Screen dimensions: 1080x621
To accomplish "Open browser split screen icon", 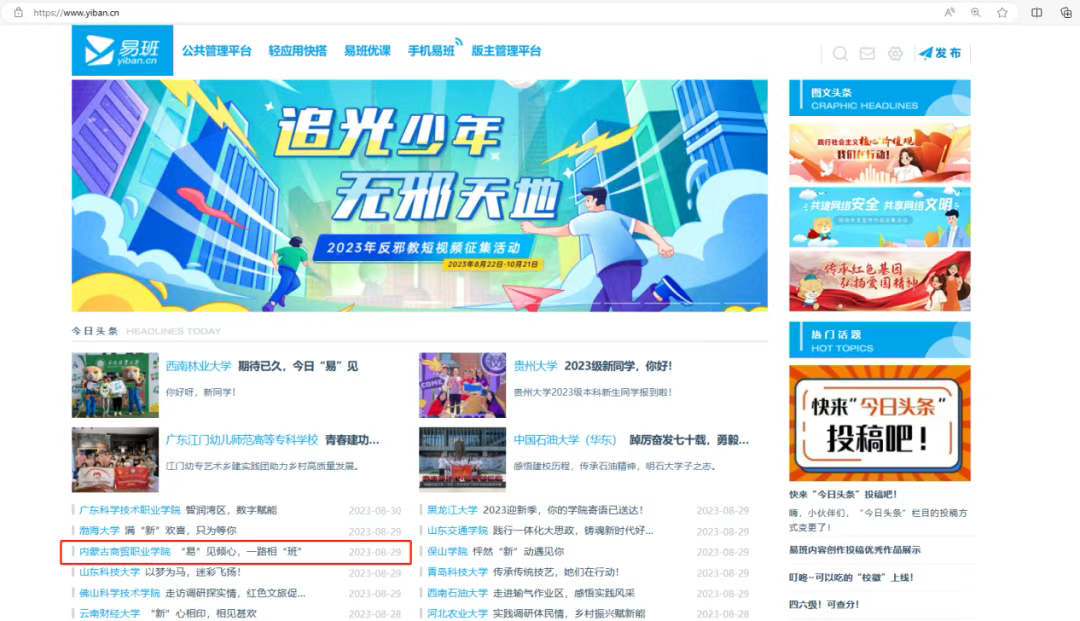I will (1037, 12).
